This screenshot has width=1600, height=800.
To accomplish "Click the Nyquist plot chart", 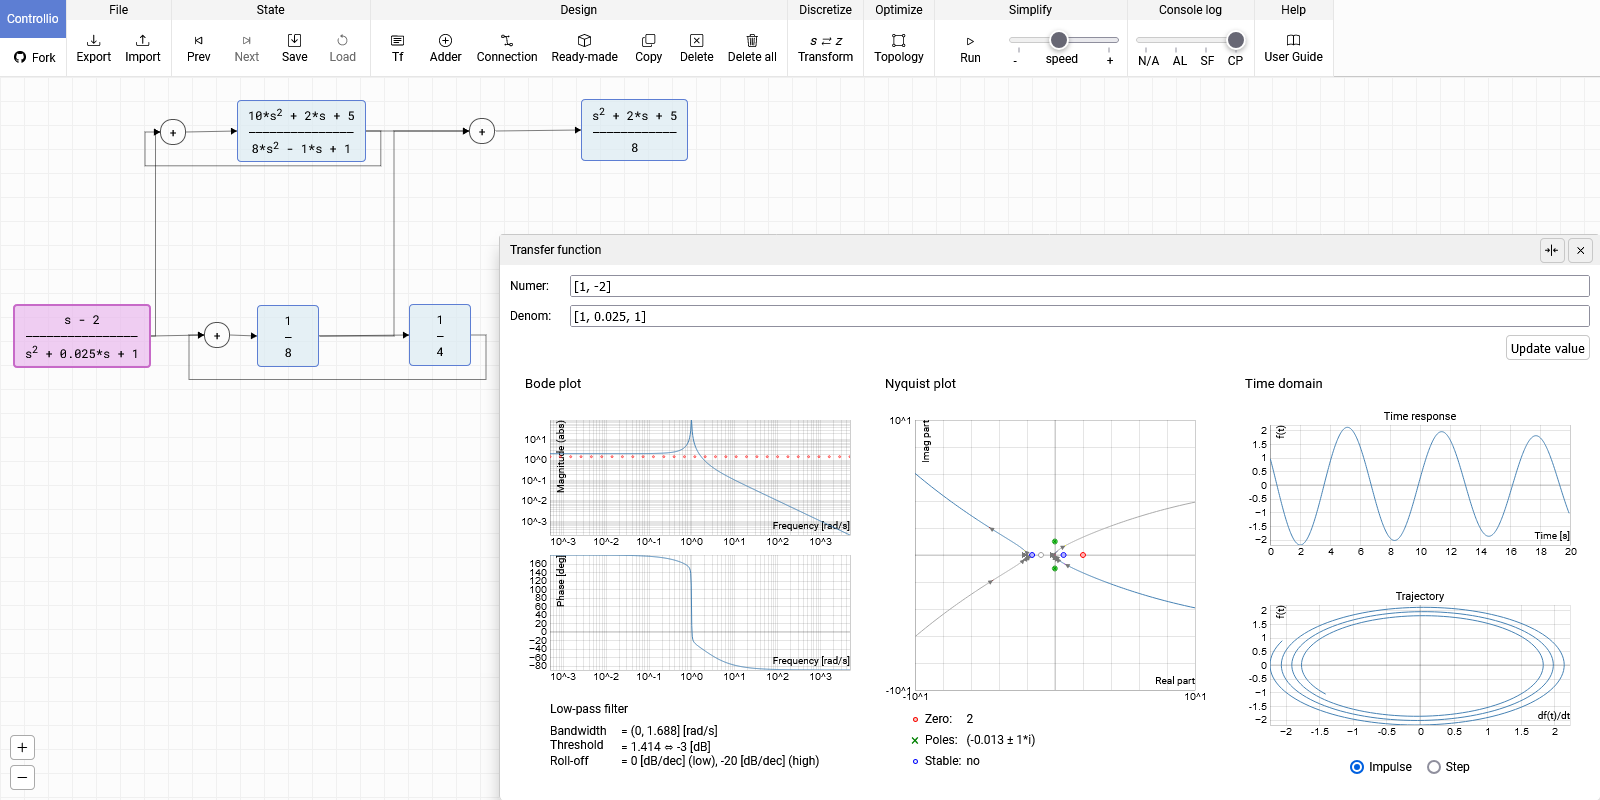I will [1055, 555].
